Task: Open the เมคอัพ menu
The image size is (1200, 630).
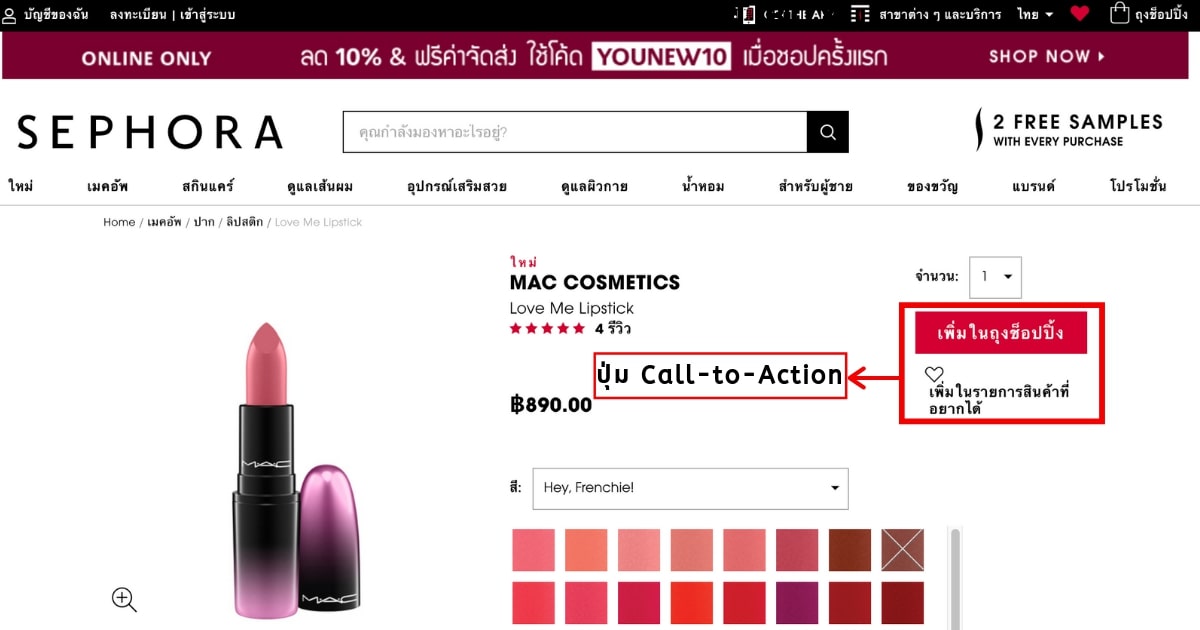Action: pos(107,186)
